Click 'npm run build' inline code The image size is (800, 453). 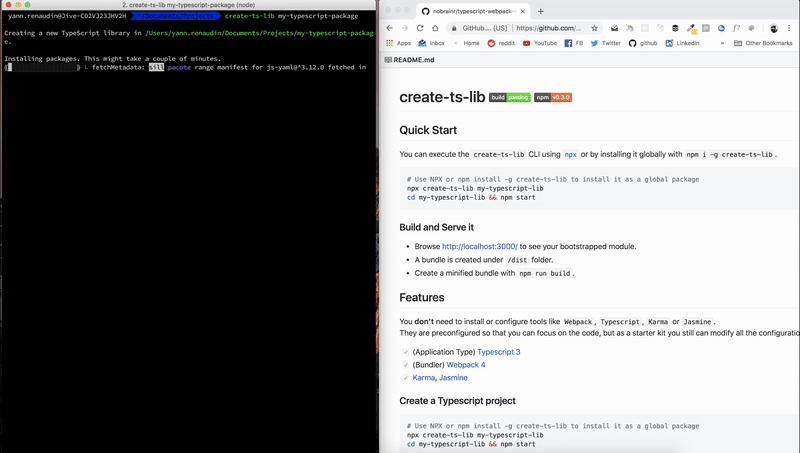[x=545, y=273]
